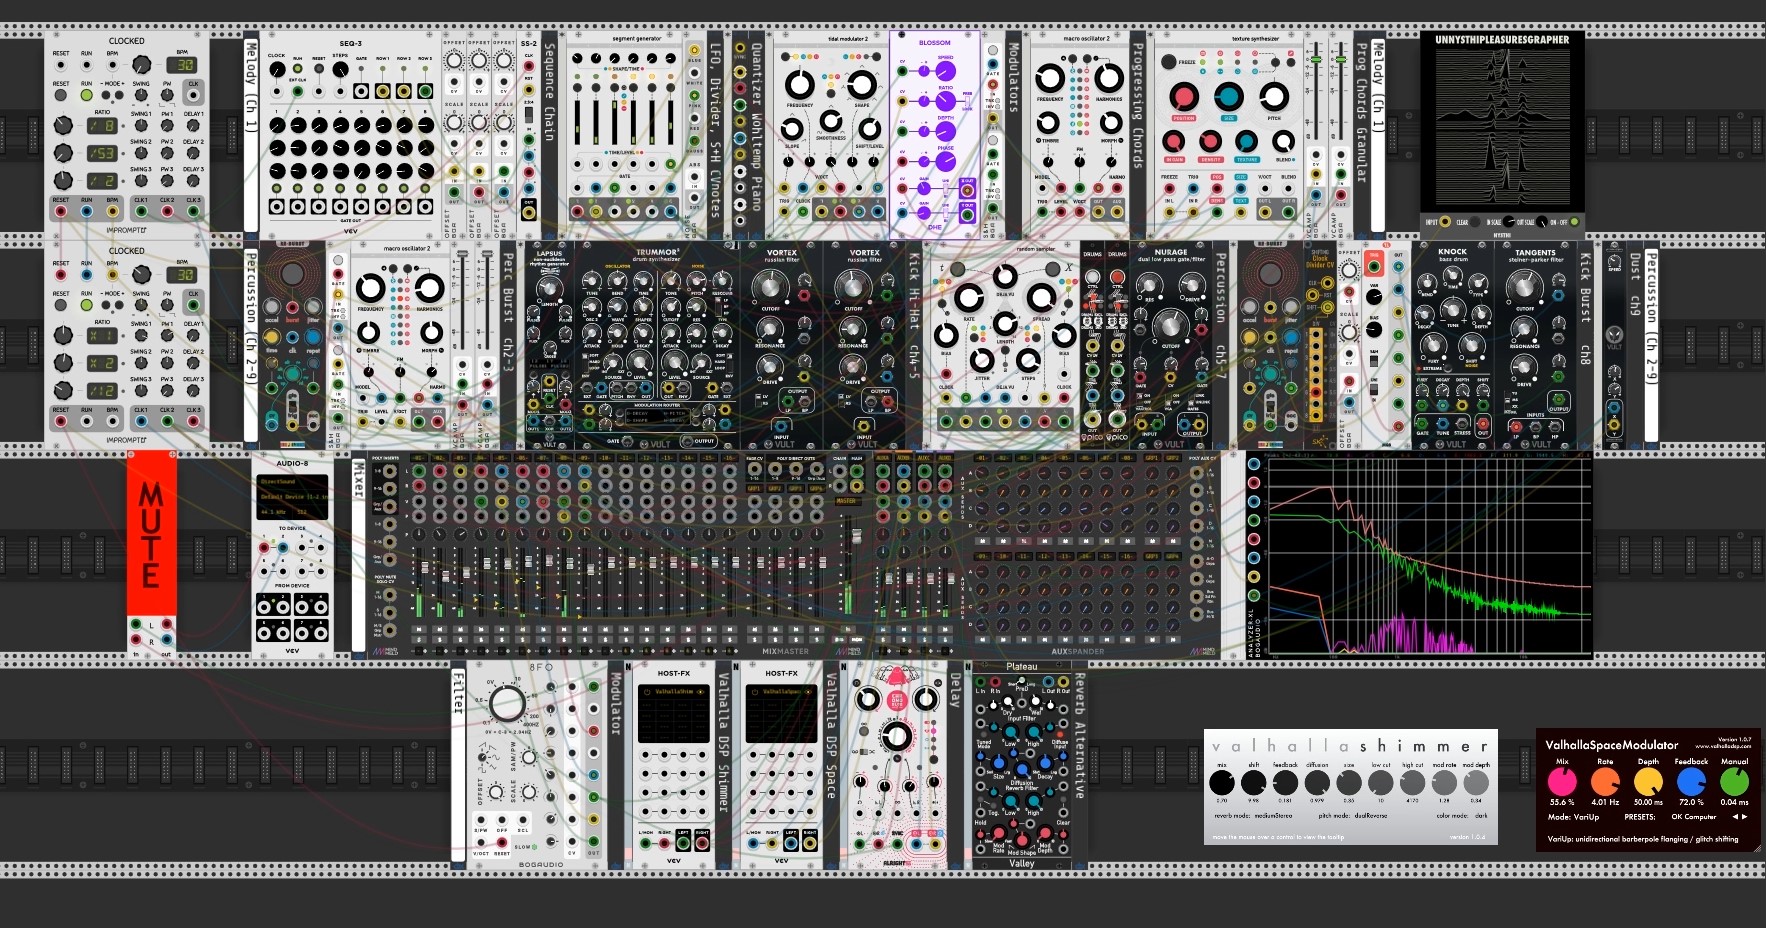
Task: Click the black mix knob in ValhallaShimmer
Action: coord(1222,782)
